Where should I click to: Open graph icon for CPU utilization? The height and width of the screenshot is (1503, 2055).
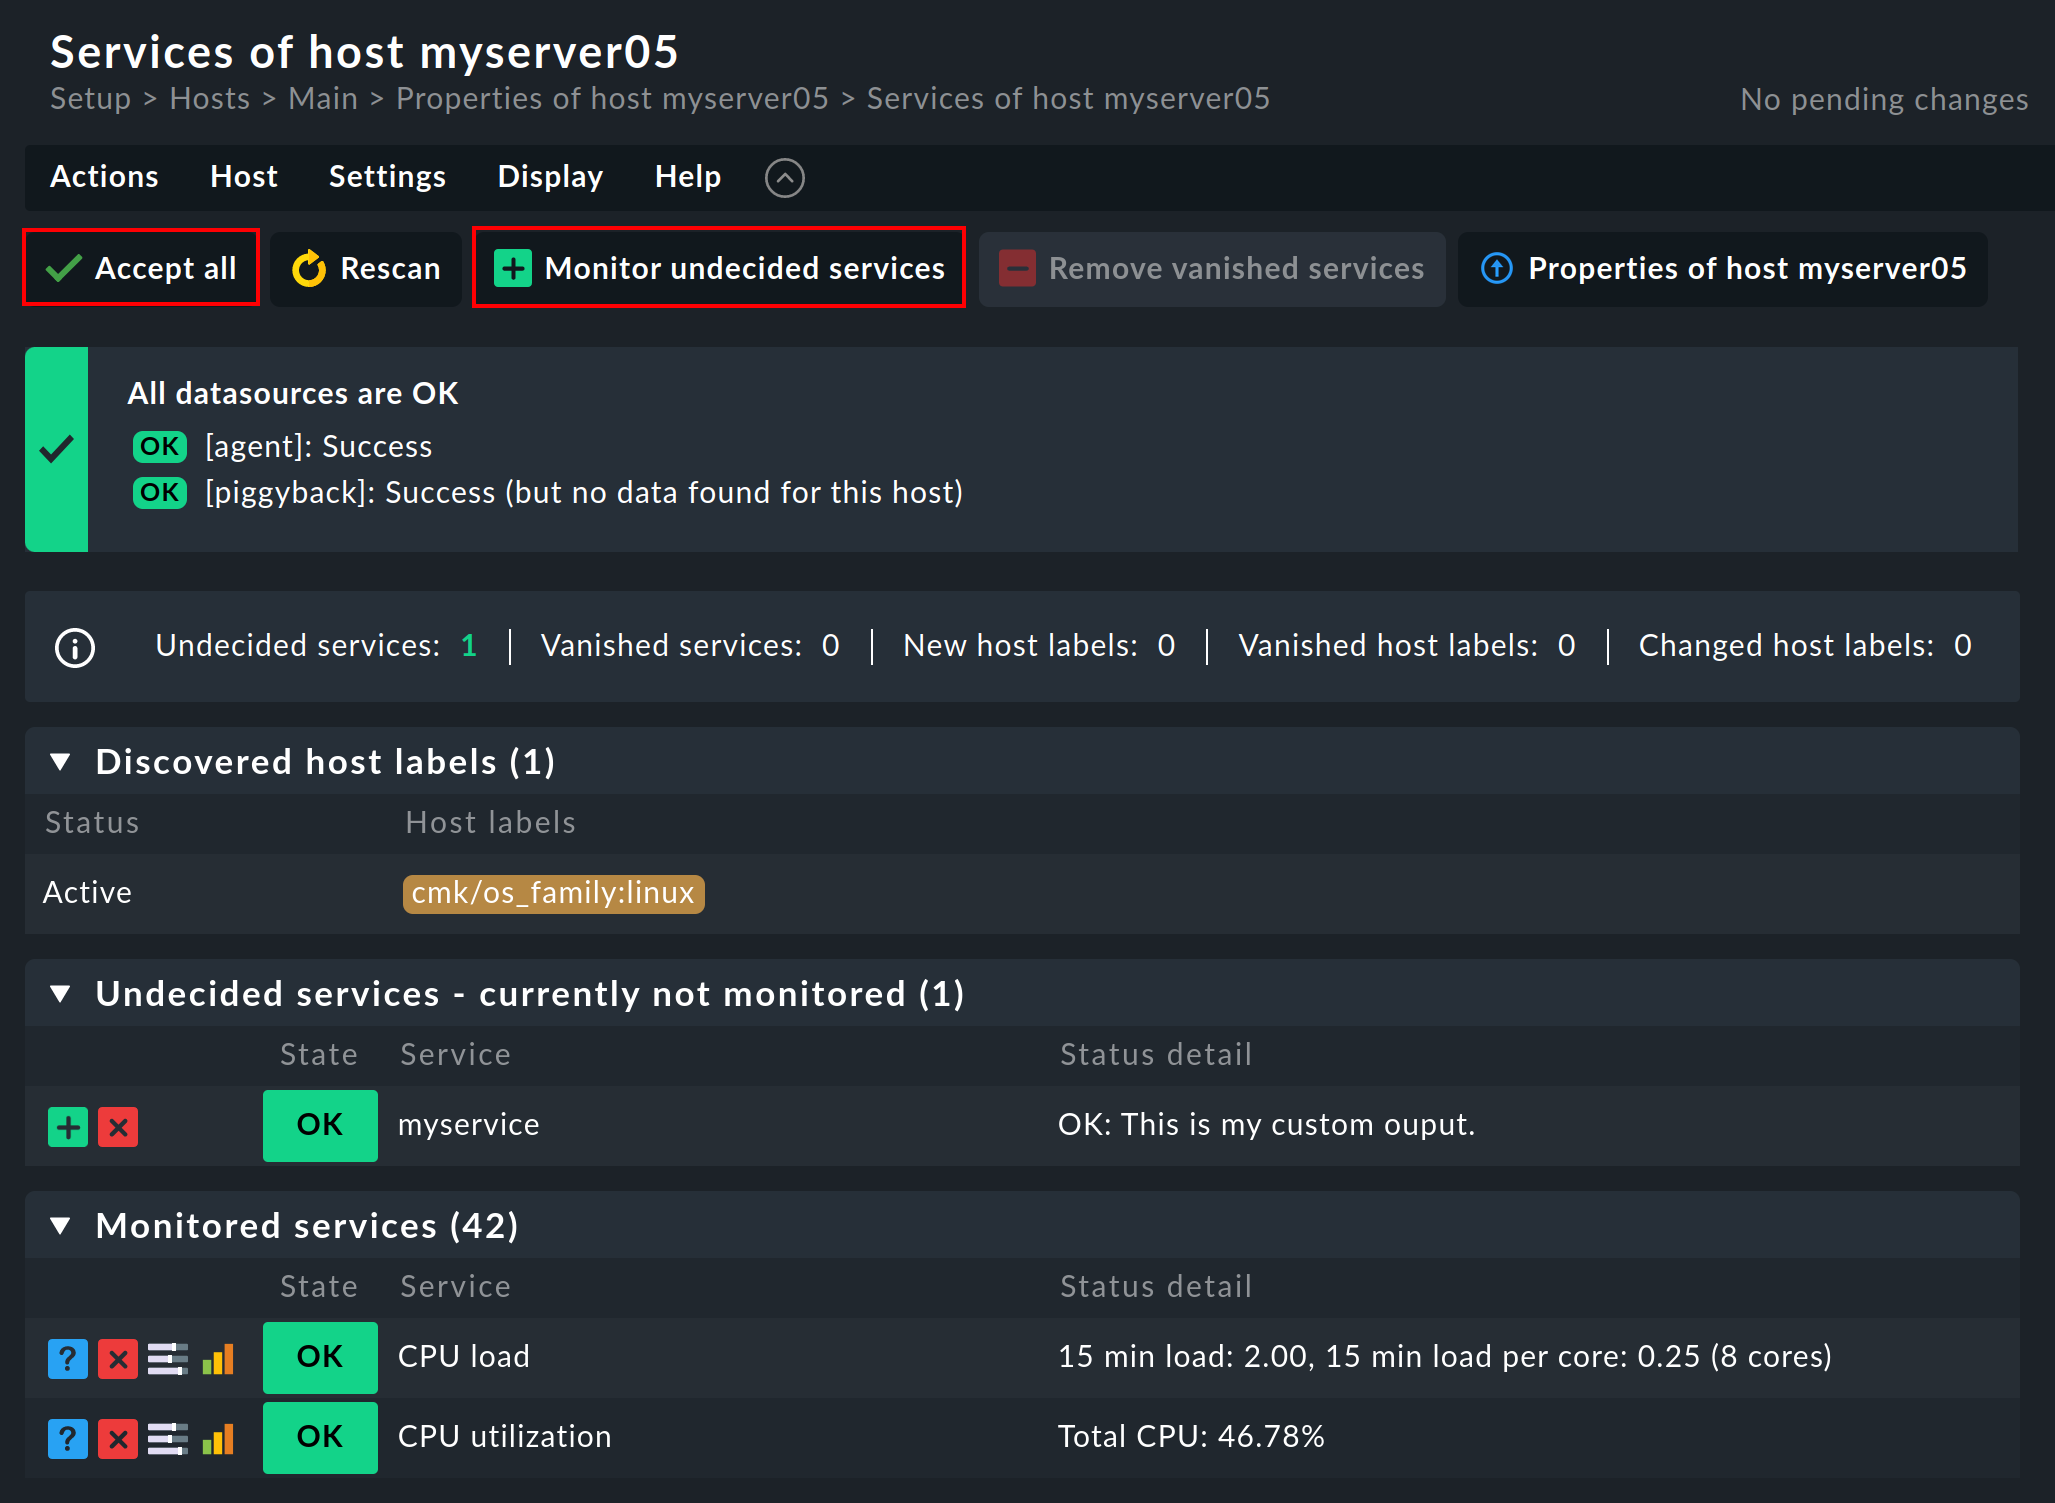pyautogui.click(x=218, y=1439)
